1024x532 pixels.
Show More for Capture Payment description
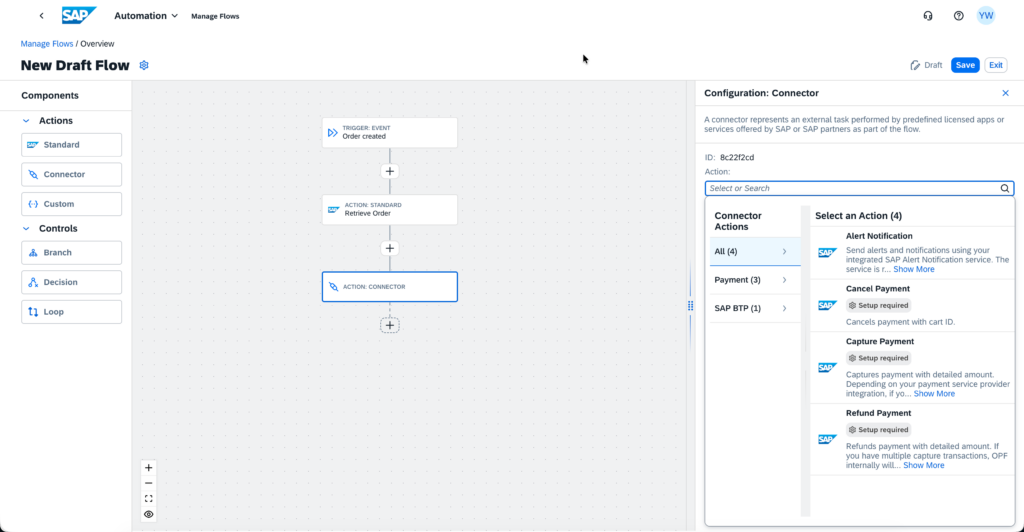pos(934,394)
